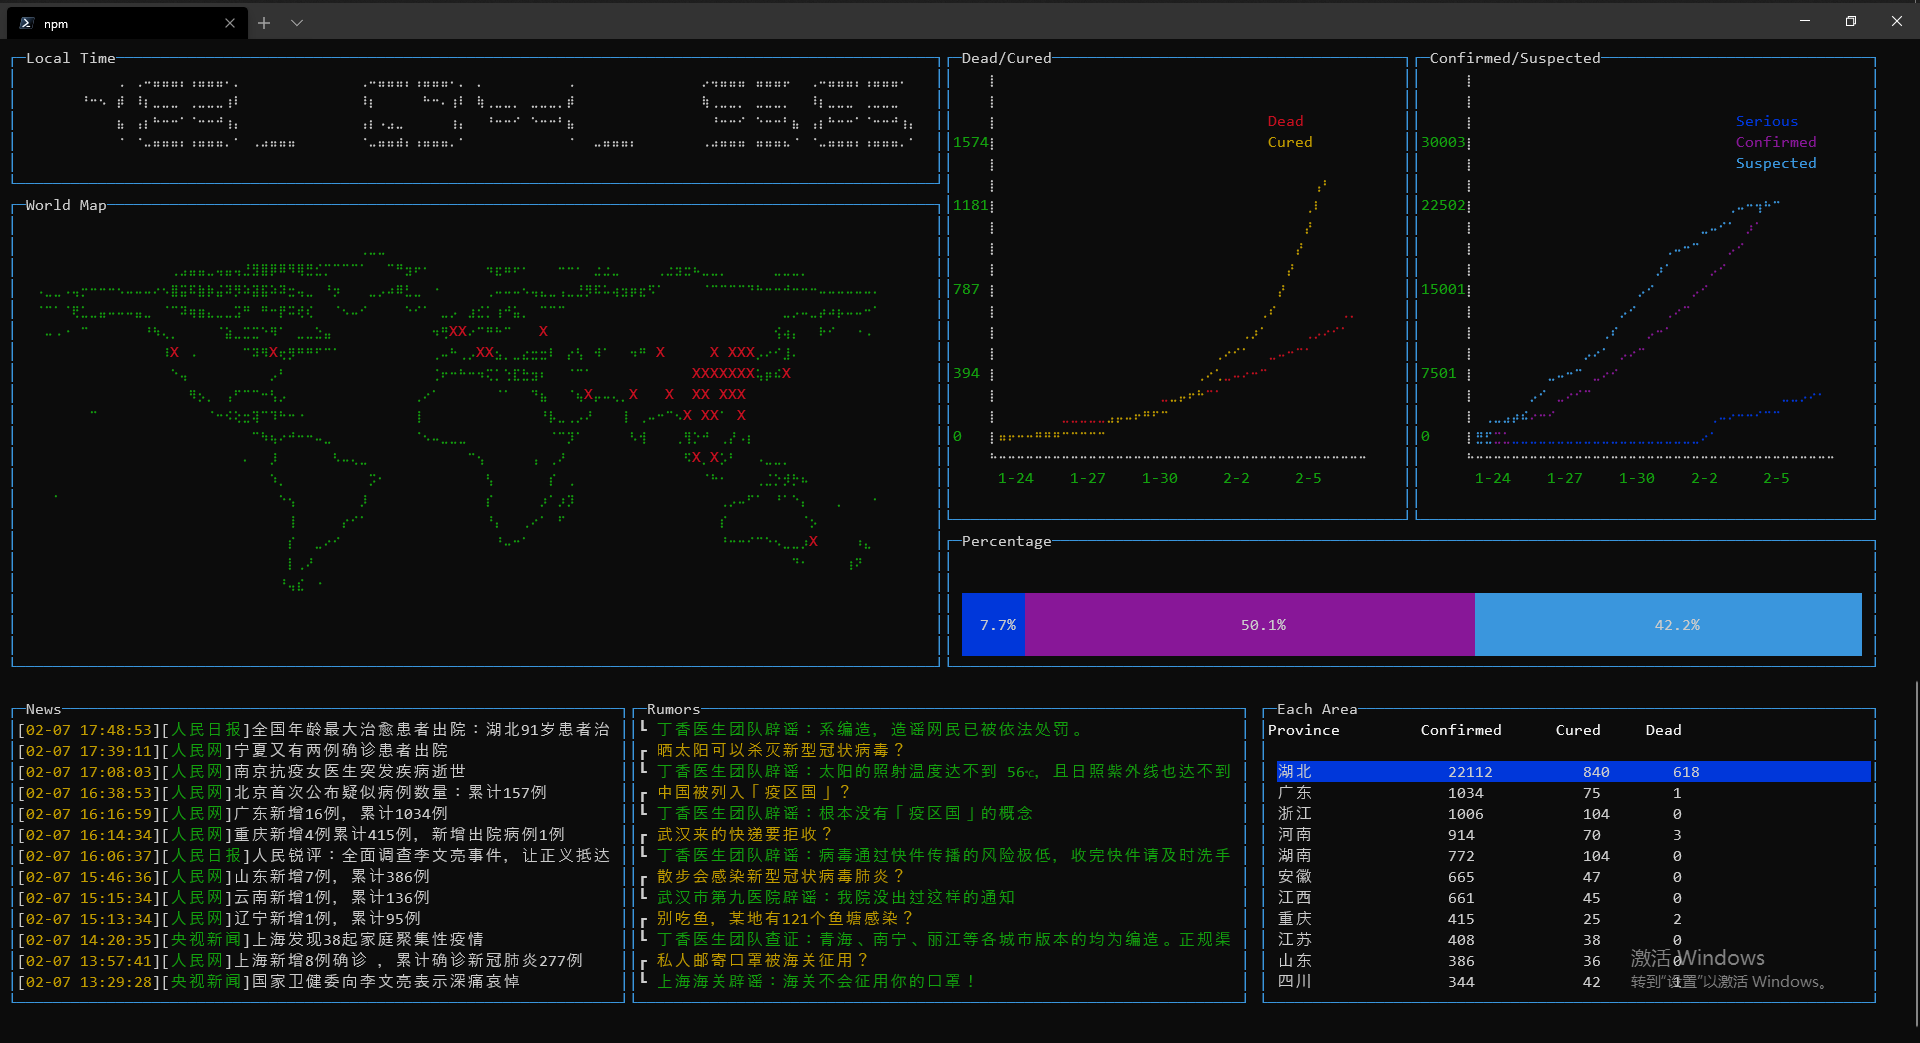Click the 22112 confirmed value for 湖北
Image resolution: width=1920 pixels, height=1043 pixels.
tap(1470, 772)
